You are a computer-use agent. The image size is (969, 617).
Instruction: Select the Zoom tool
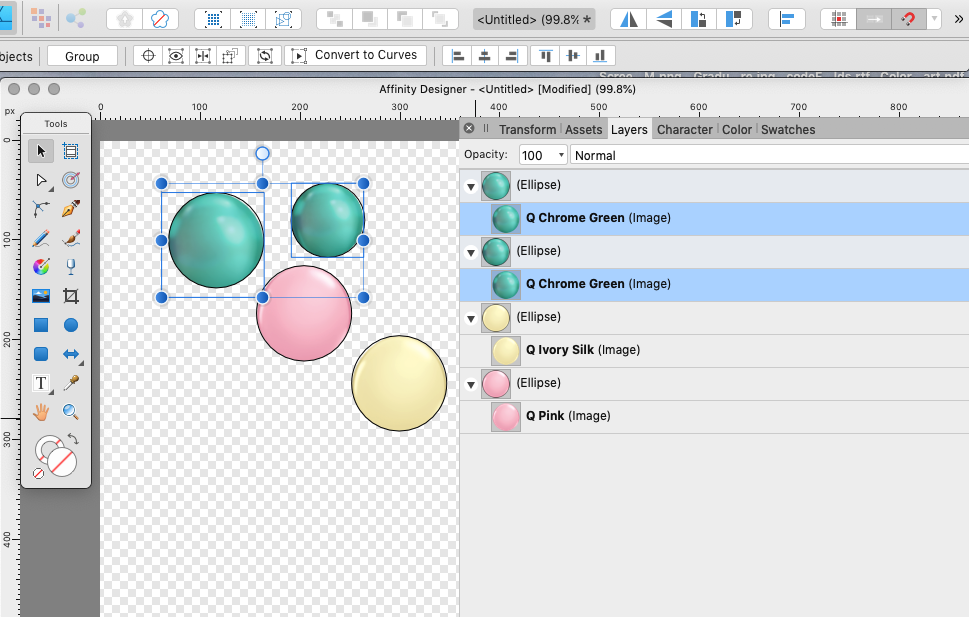tap(72, 410)
